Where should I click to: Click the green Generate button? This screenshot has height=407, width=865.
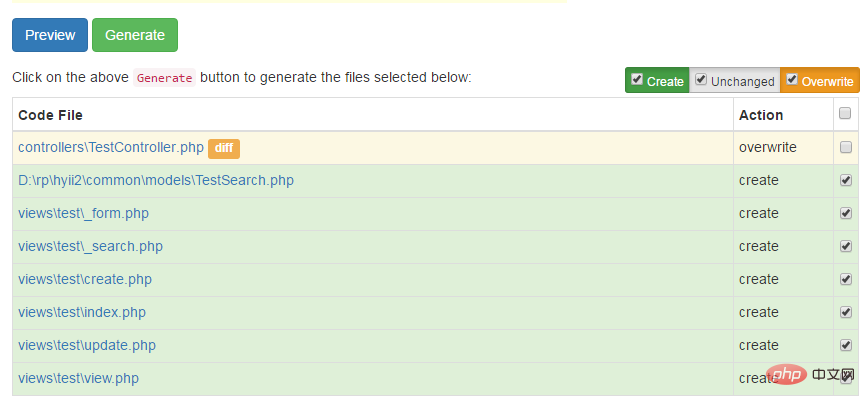pyautogui.click(x=135, y=35)
